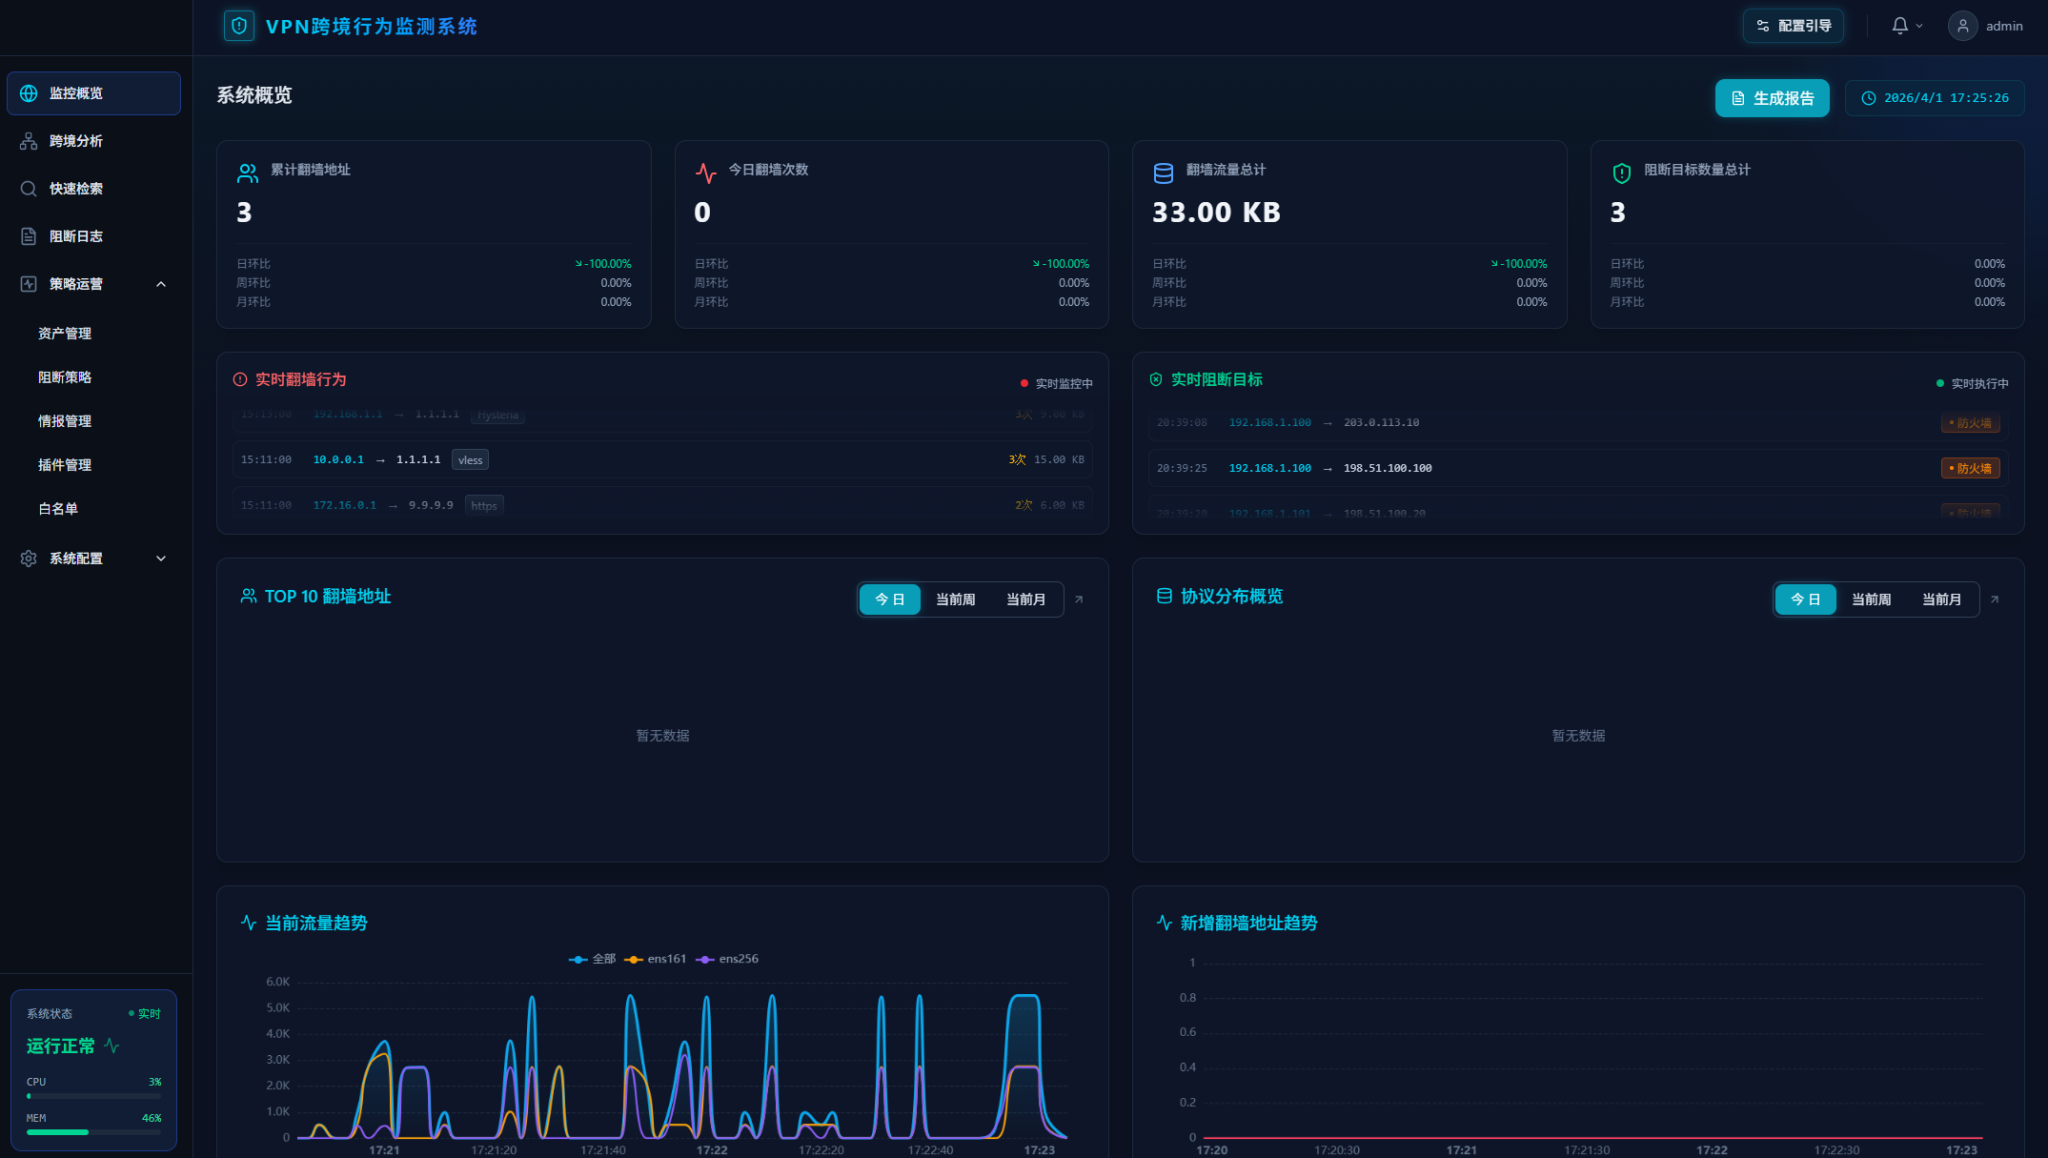Select 当前月 in 协议分布概览
The width and height of the screenshot is (2048, 1158).
coord(1941,600)
